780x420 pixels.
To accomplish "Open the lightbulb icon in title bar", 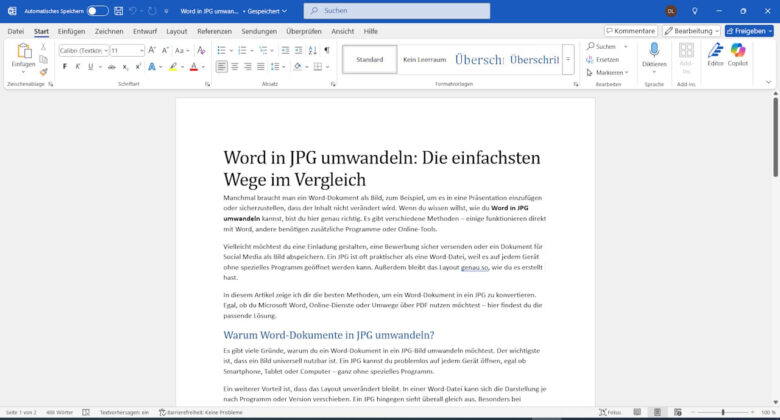I will [694, 11].
